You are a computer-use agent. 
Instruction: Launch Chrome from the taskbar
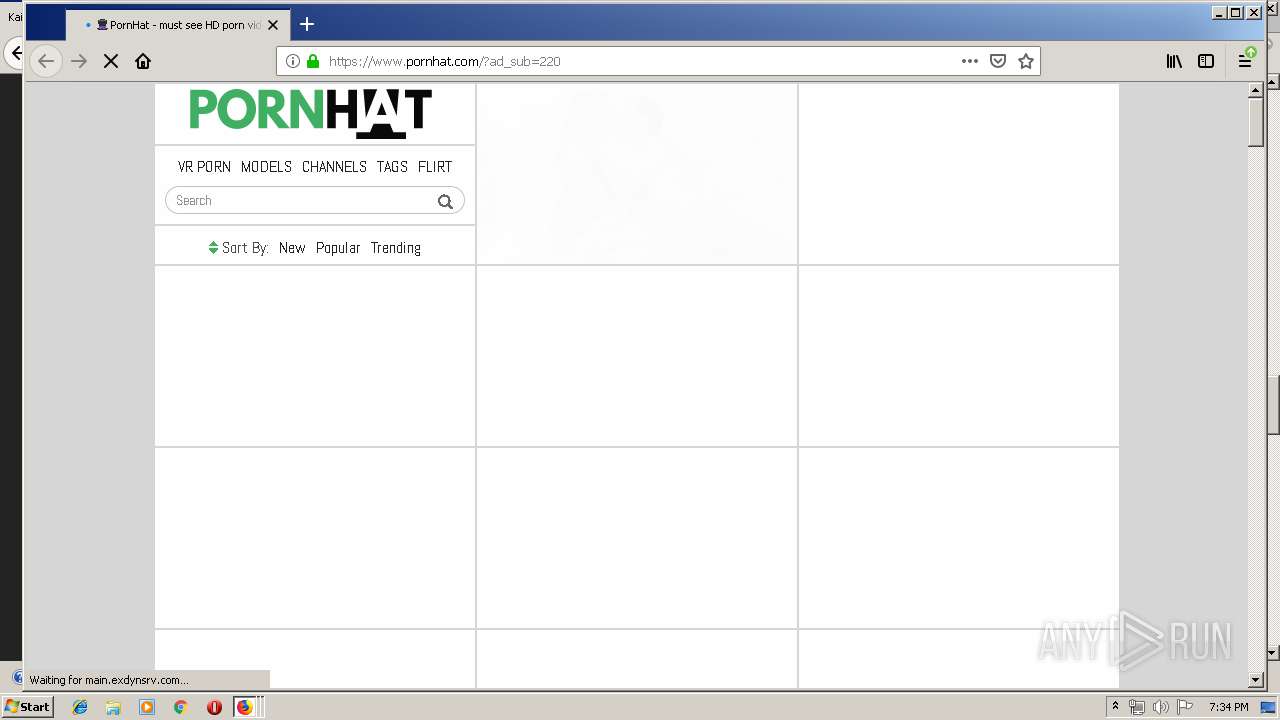click(181, 707)
